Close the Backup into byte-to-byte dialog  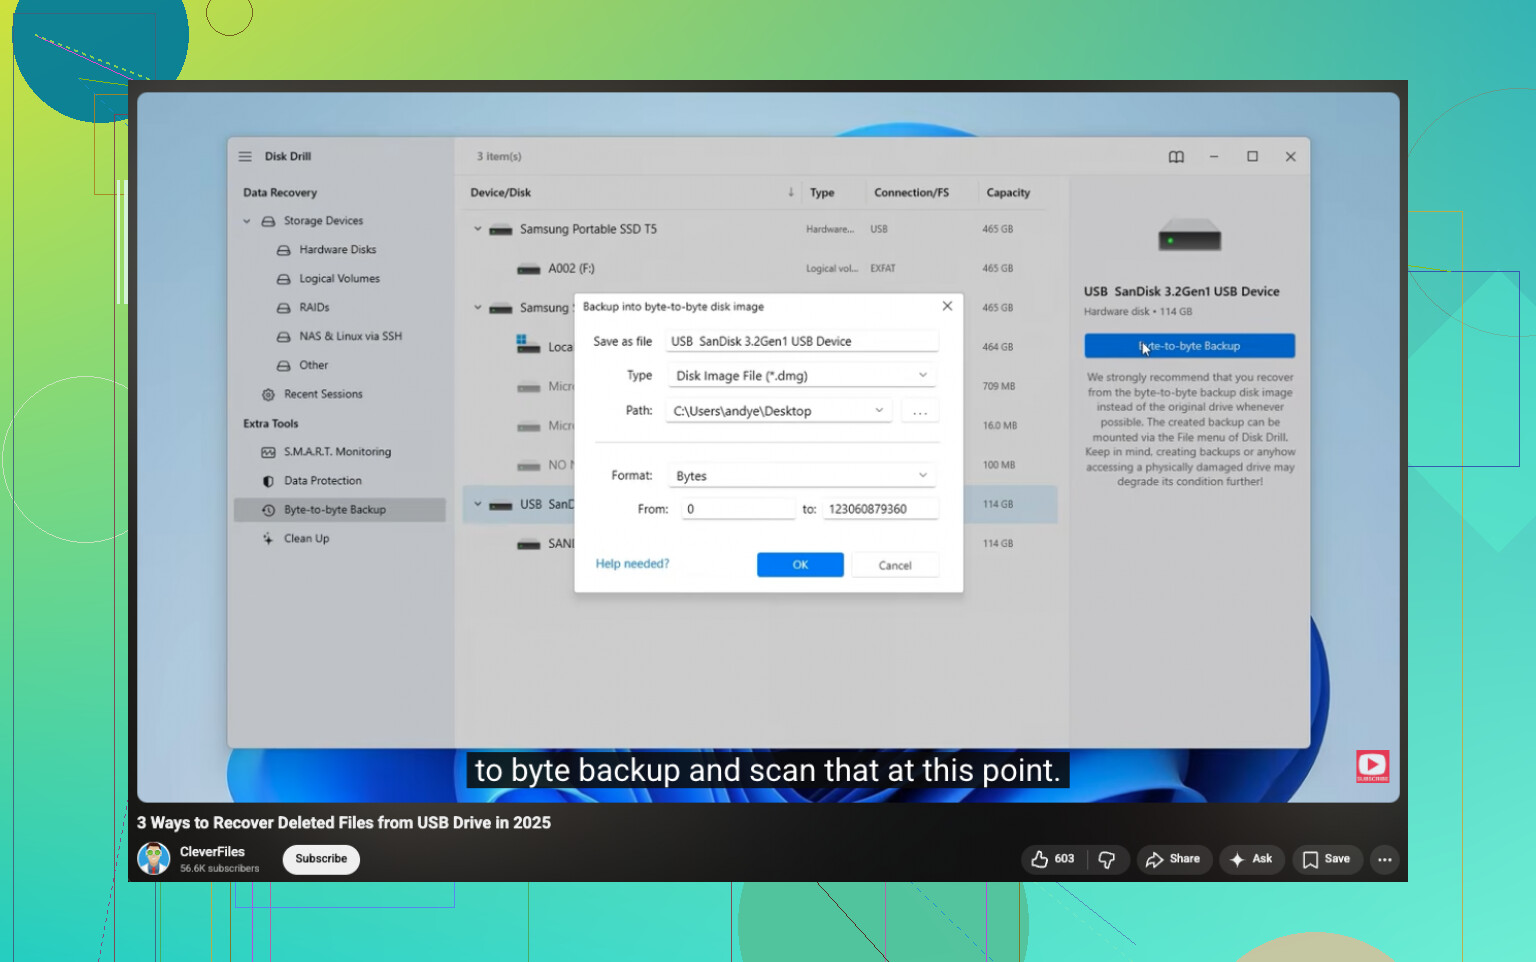[x=947, y=306]
